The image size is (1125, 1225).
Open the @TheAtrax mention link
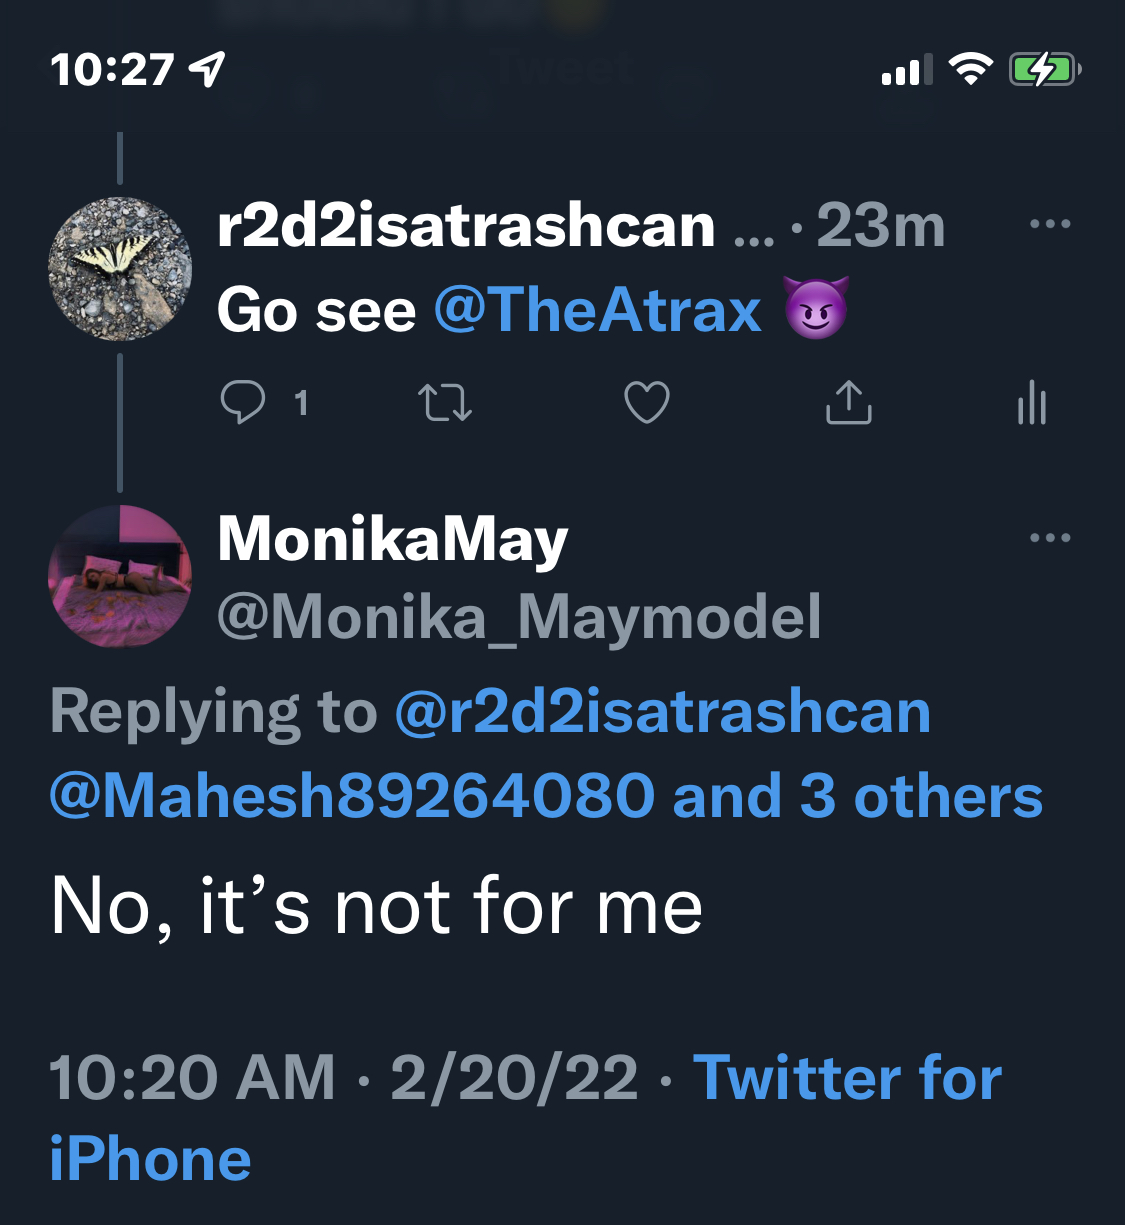tap(597, 310)
